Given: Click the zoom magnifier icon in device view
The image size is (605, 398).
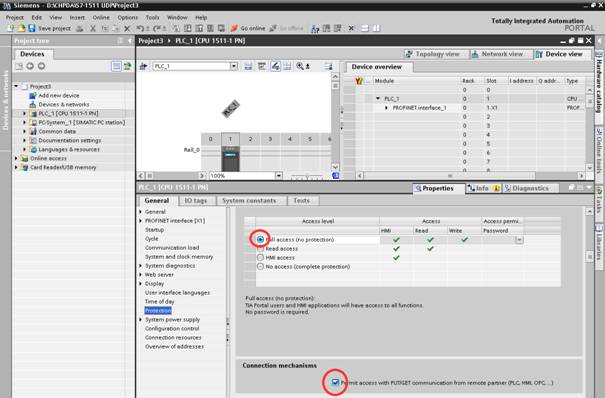Looking at the screenshot, I should [300, 66].
